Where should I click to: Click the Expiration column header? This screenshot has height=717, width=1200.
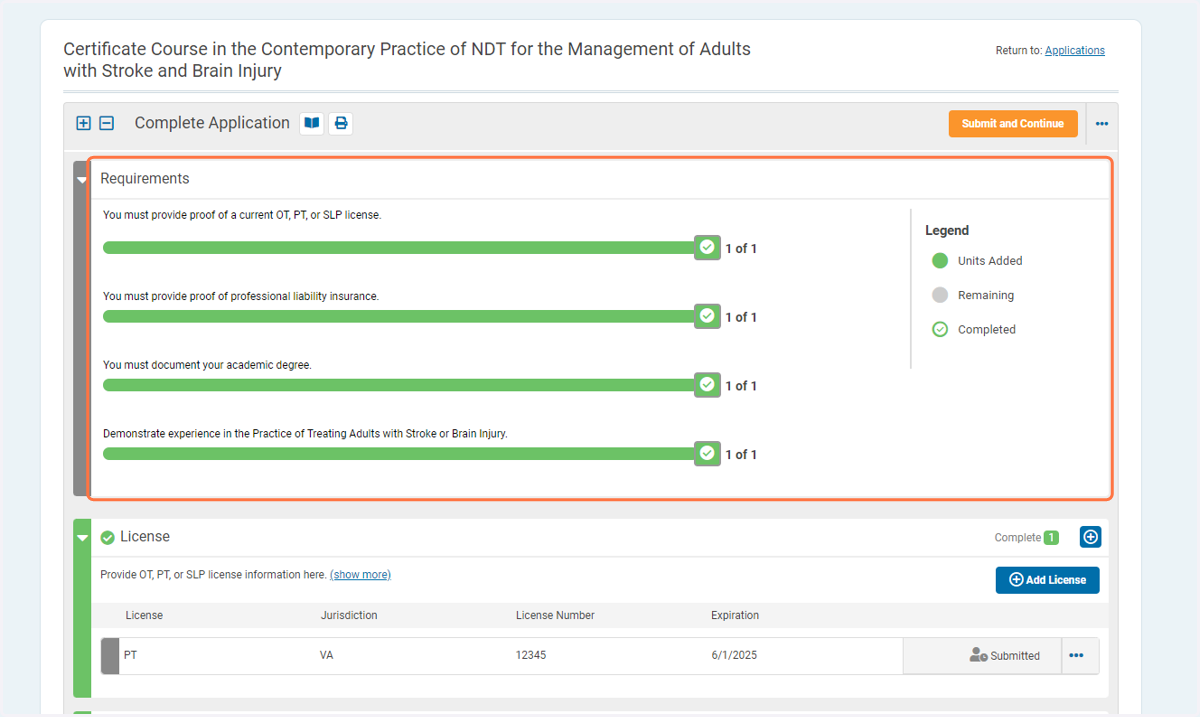coord(735,616)
